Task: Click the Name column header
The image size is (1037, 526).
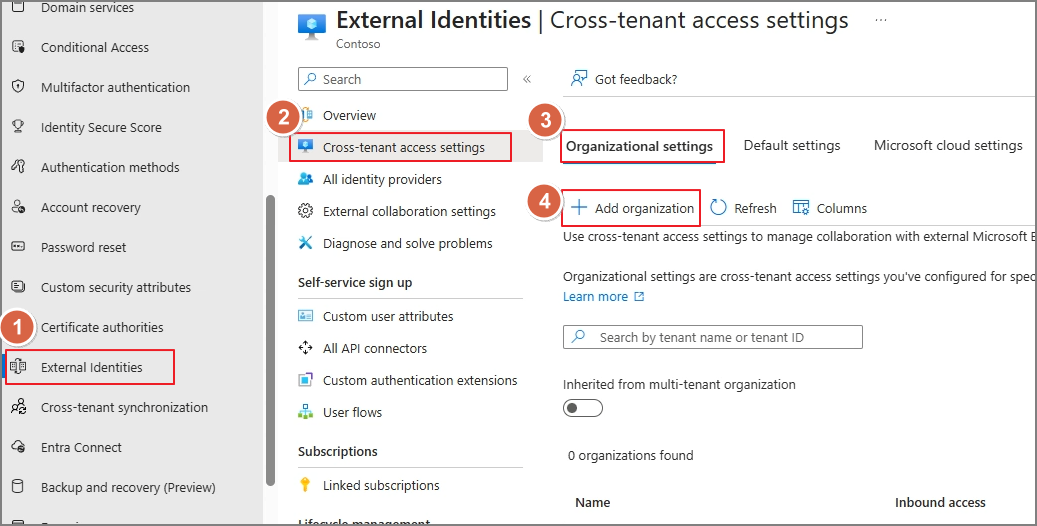Action: point(593,503)
